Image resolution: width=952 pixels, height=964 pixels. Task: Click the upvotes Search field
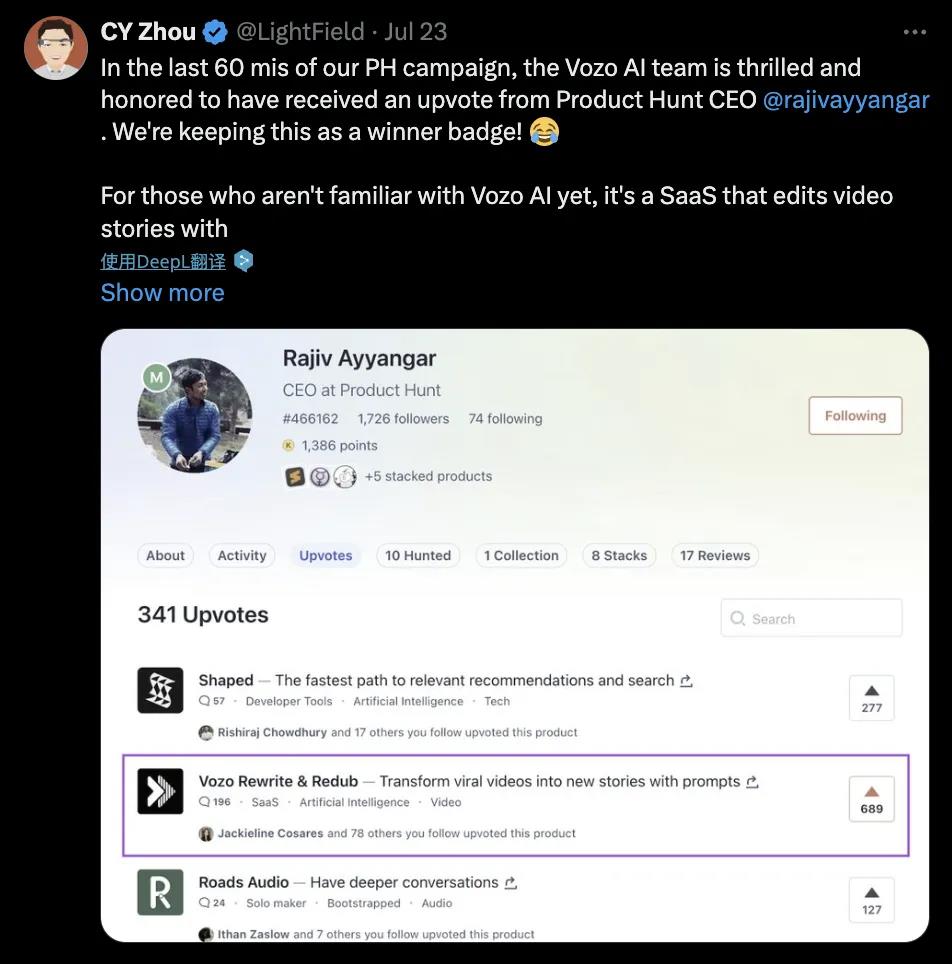click(811, 619)
